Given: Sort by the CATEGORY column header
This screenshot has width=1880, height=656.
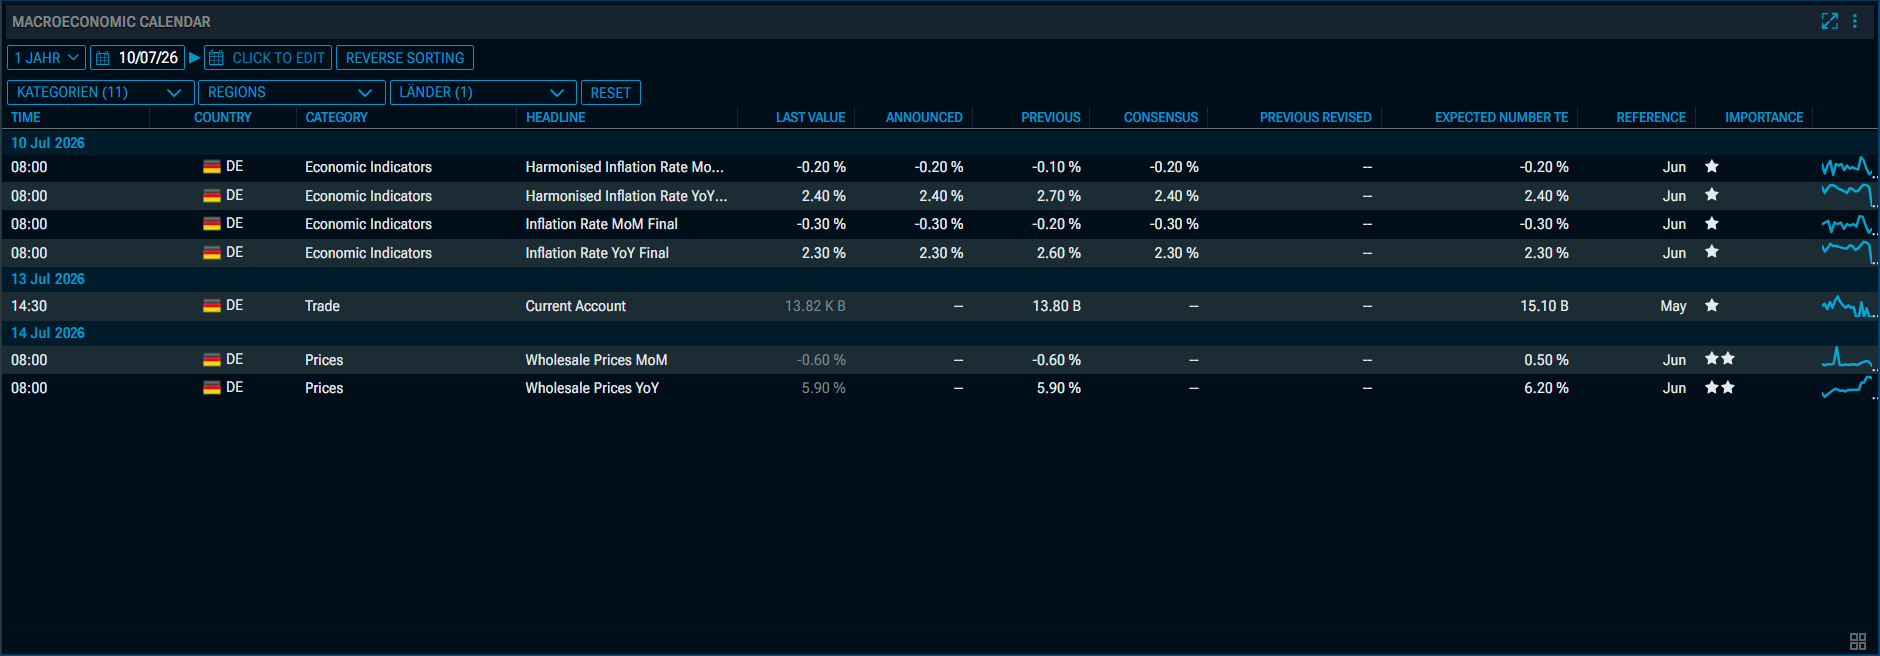Looking at the screenshot, I should click(x=336, y=117).
